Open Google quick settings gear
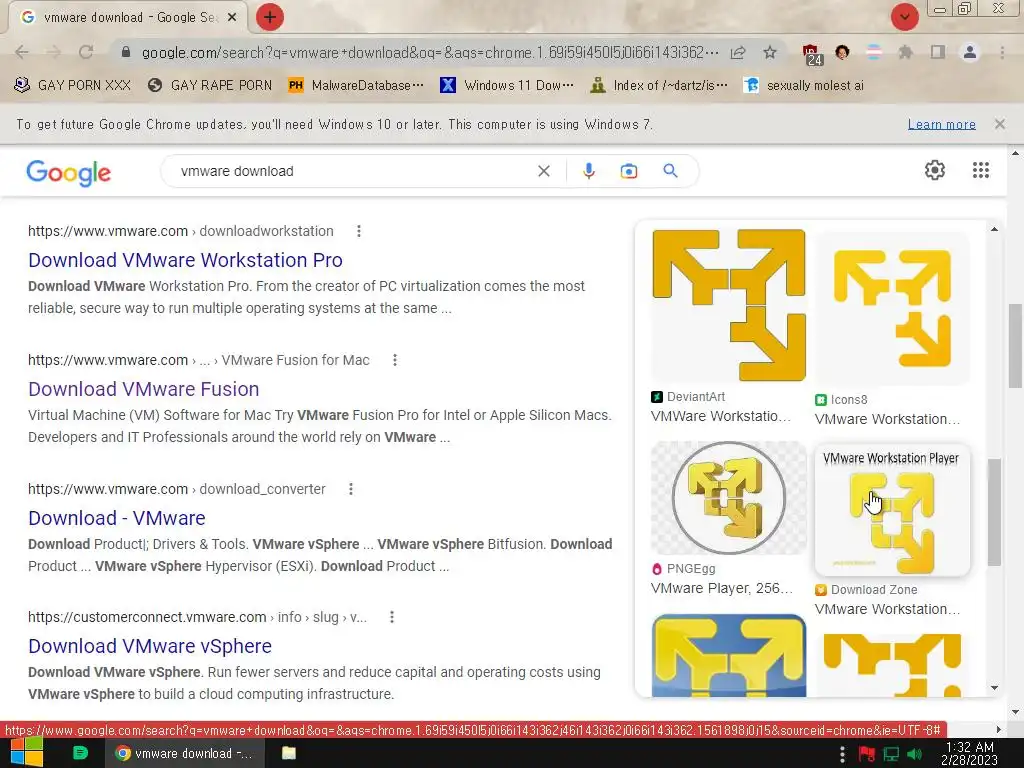Viewport: 1024px width, 768px height. coord(935,170)
